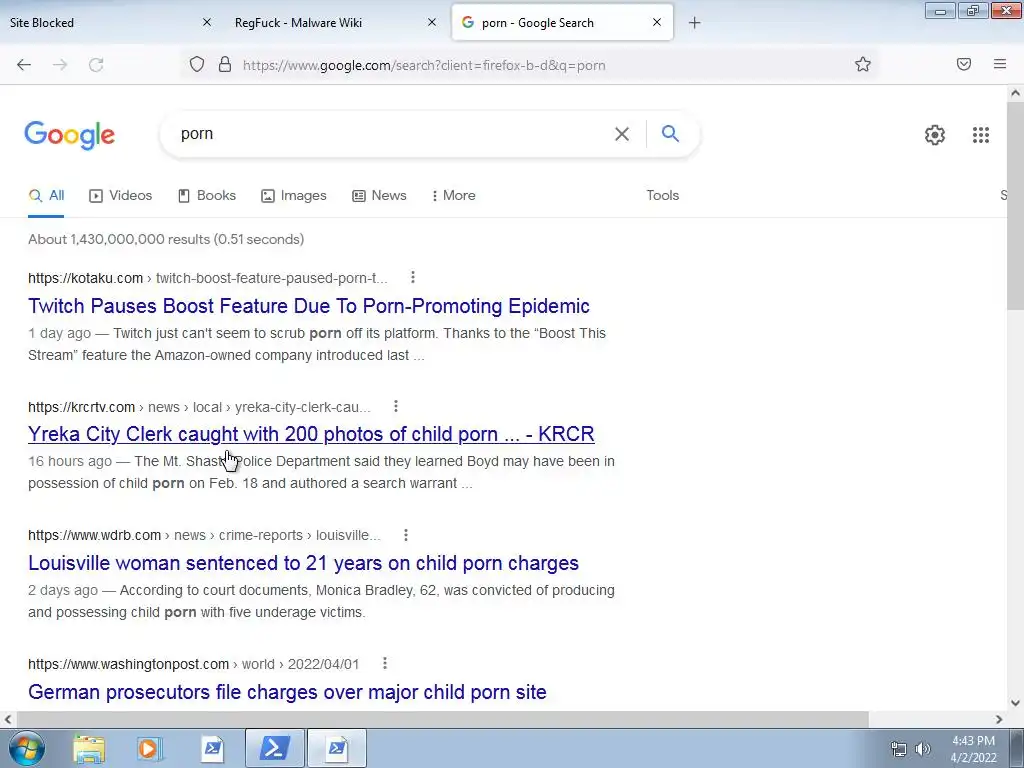
Task: Click the scroll up arrow
Action: tap(1015, 93)
